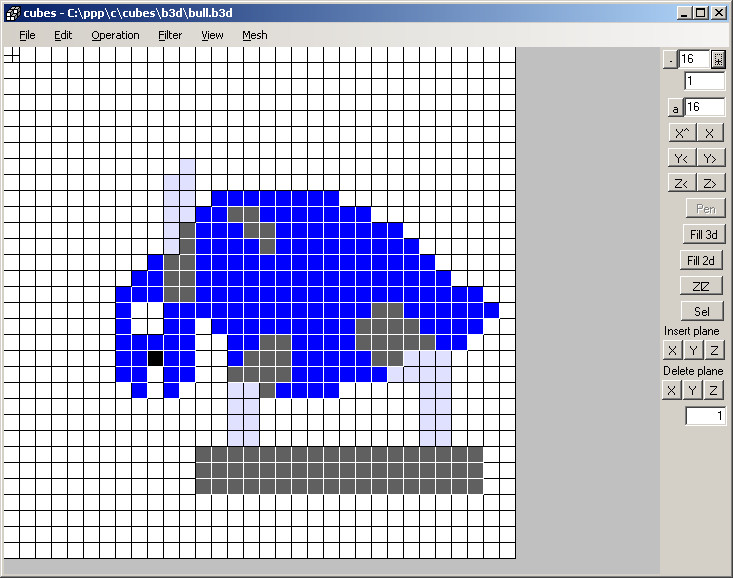Delete plane along Y axis
Viewport: 733px width, 578px height.
[x=692, y=390]
